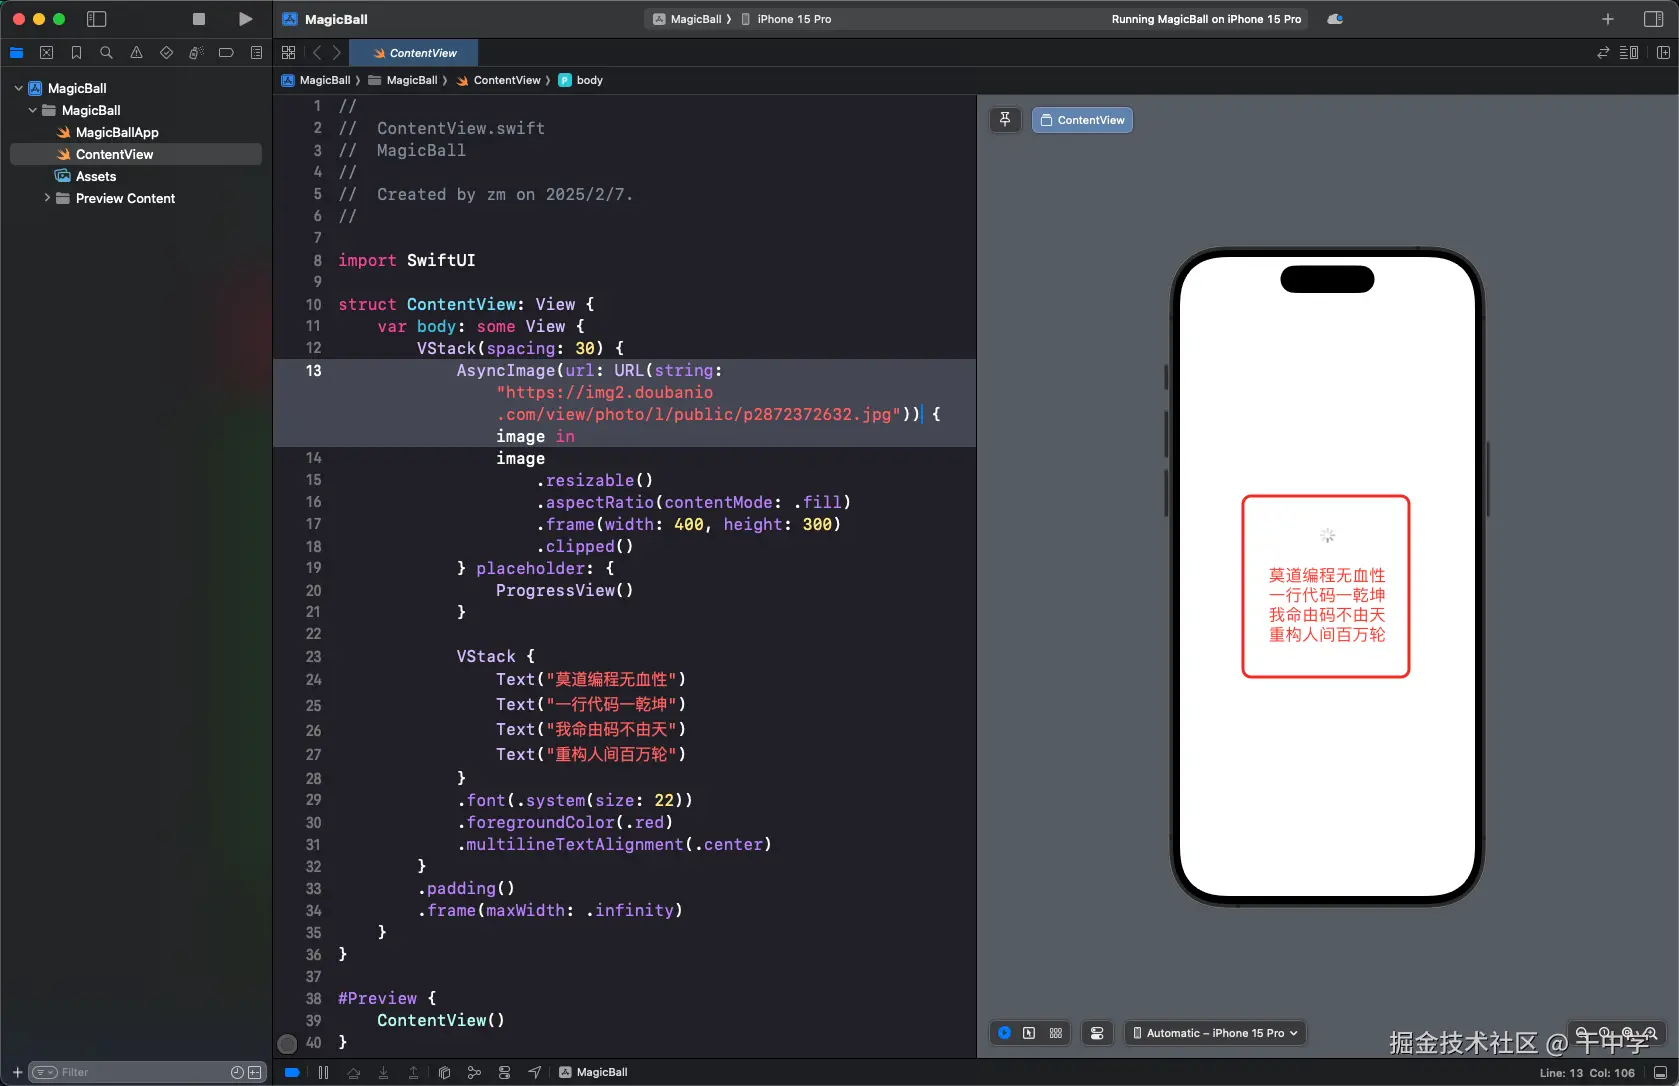Choose iPhone 15 Pro run destination
The height and width of the screenshot is (1086, 1679).
787,19
